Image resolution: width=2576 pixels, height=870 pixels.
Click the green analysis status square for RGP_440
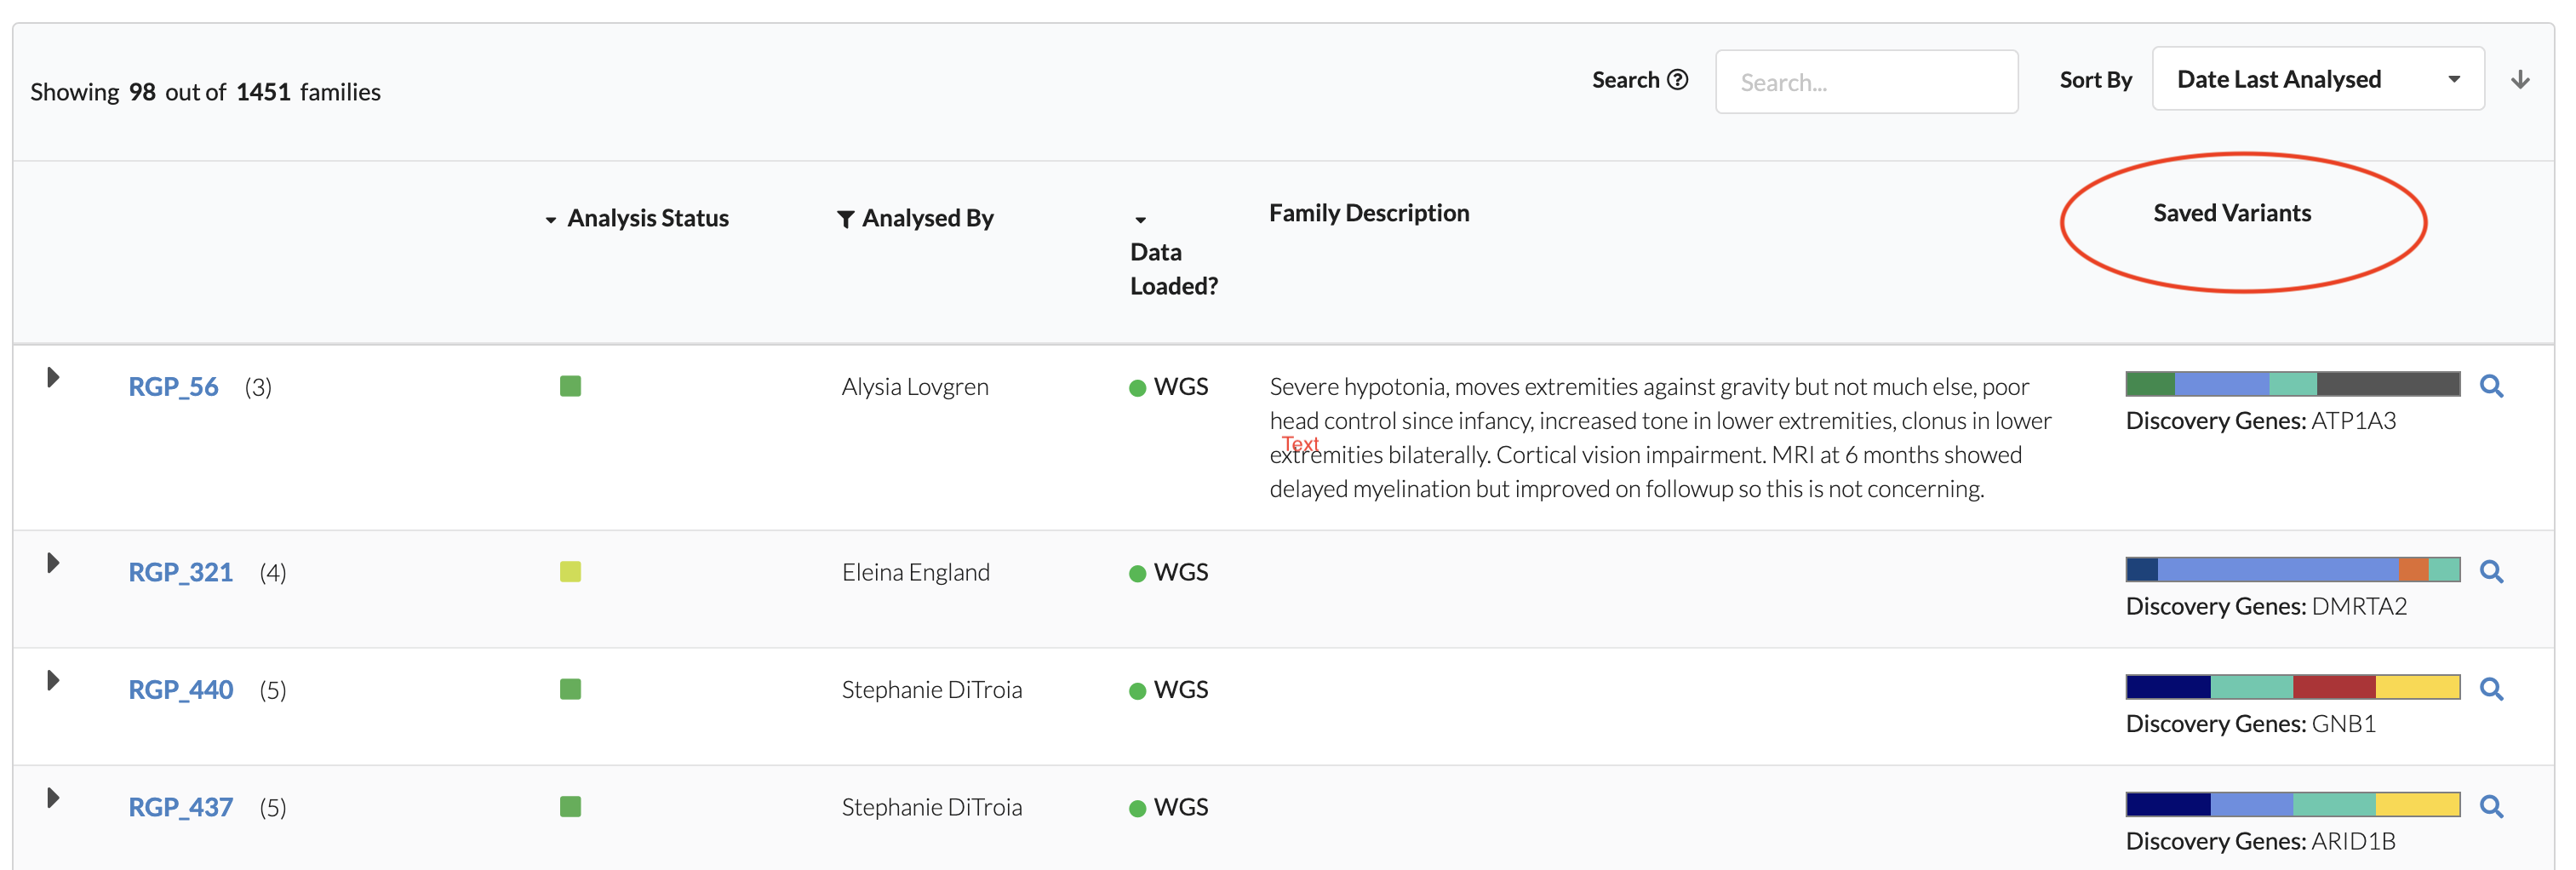[x=570, y=688]
